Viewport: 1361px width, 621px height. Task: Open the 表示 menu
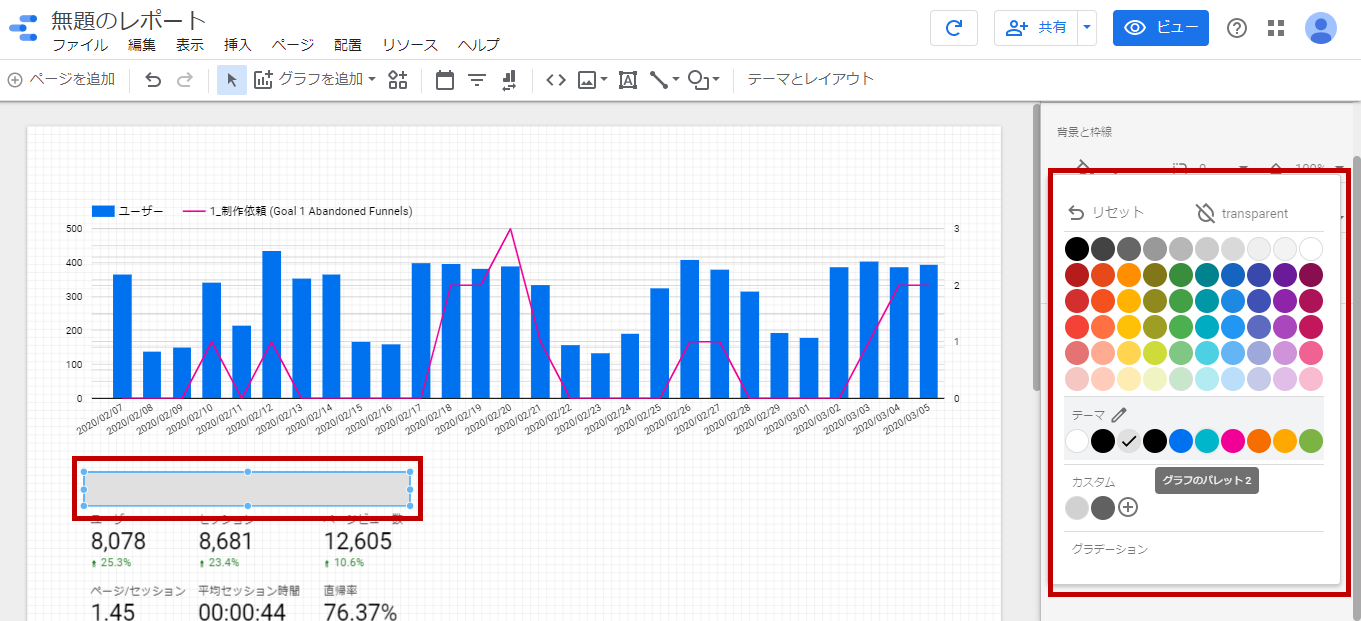click(190, 45)
